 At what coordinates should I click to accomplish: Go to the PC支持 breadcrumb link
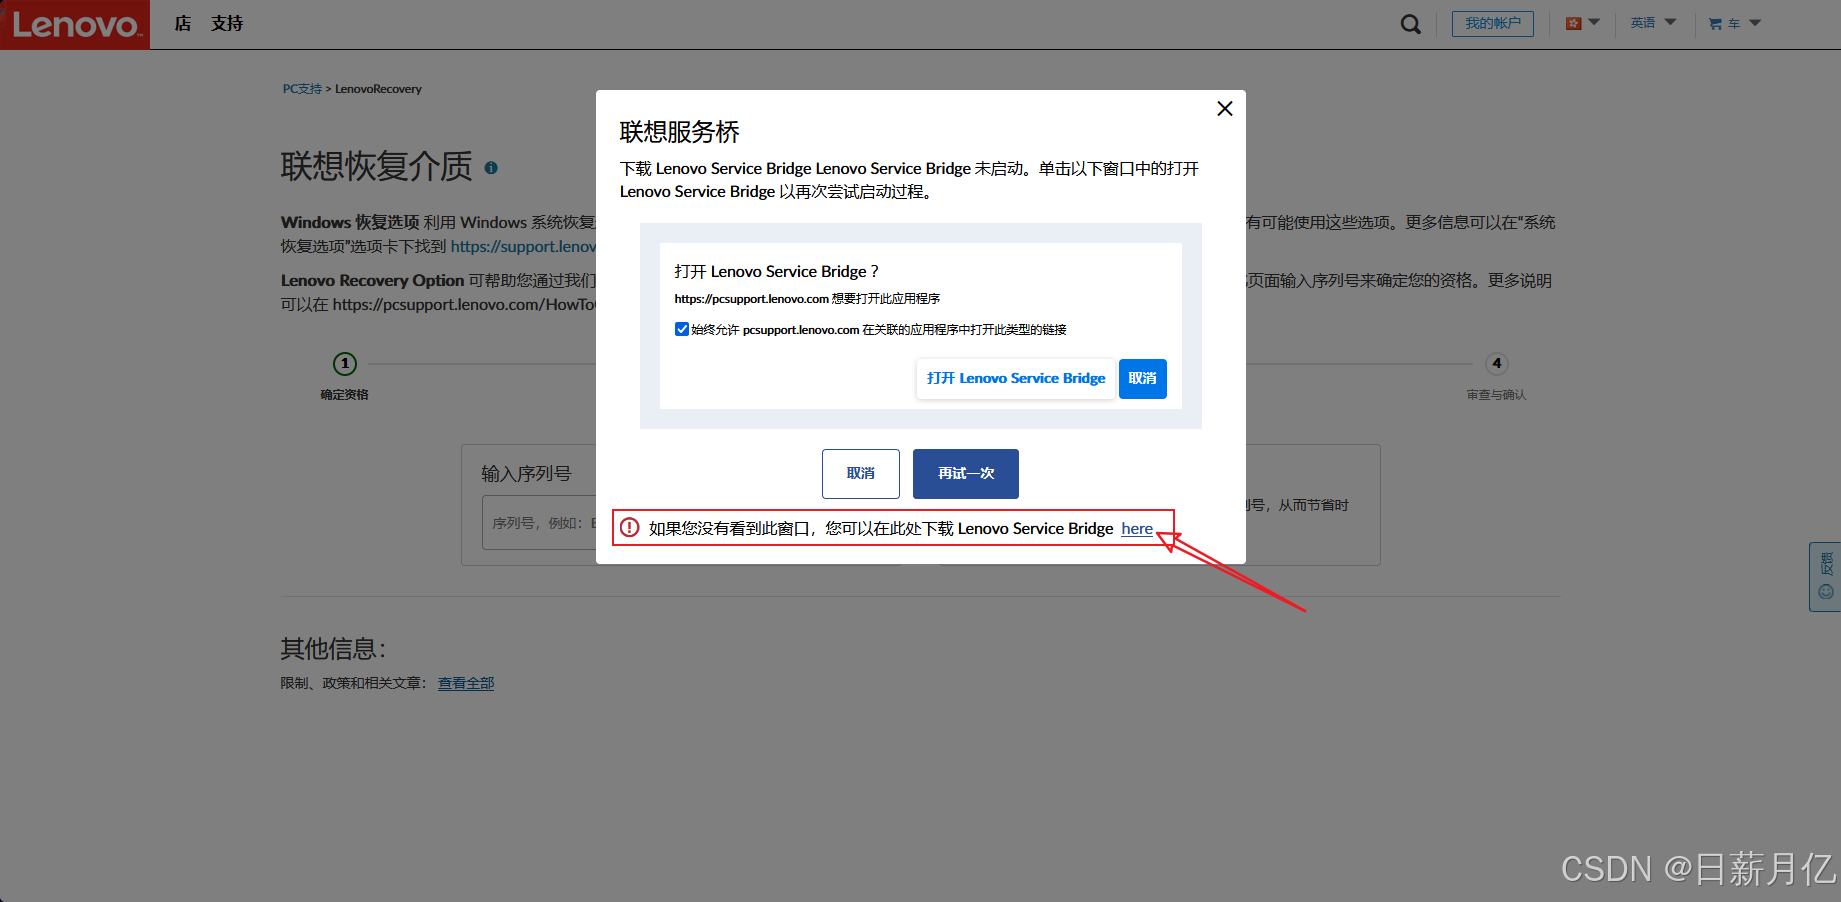pyautogui.click(x=302, y=89)
